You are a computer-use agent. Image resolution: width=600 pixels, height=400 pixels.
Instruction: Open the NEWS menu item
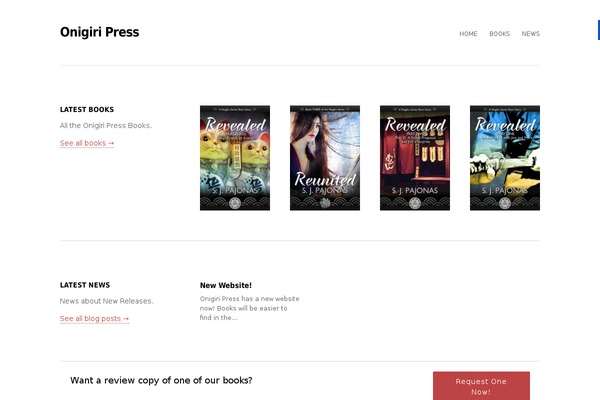pyautogui.click(x=531, y=34)
